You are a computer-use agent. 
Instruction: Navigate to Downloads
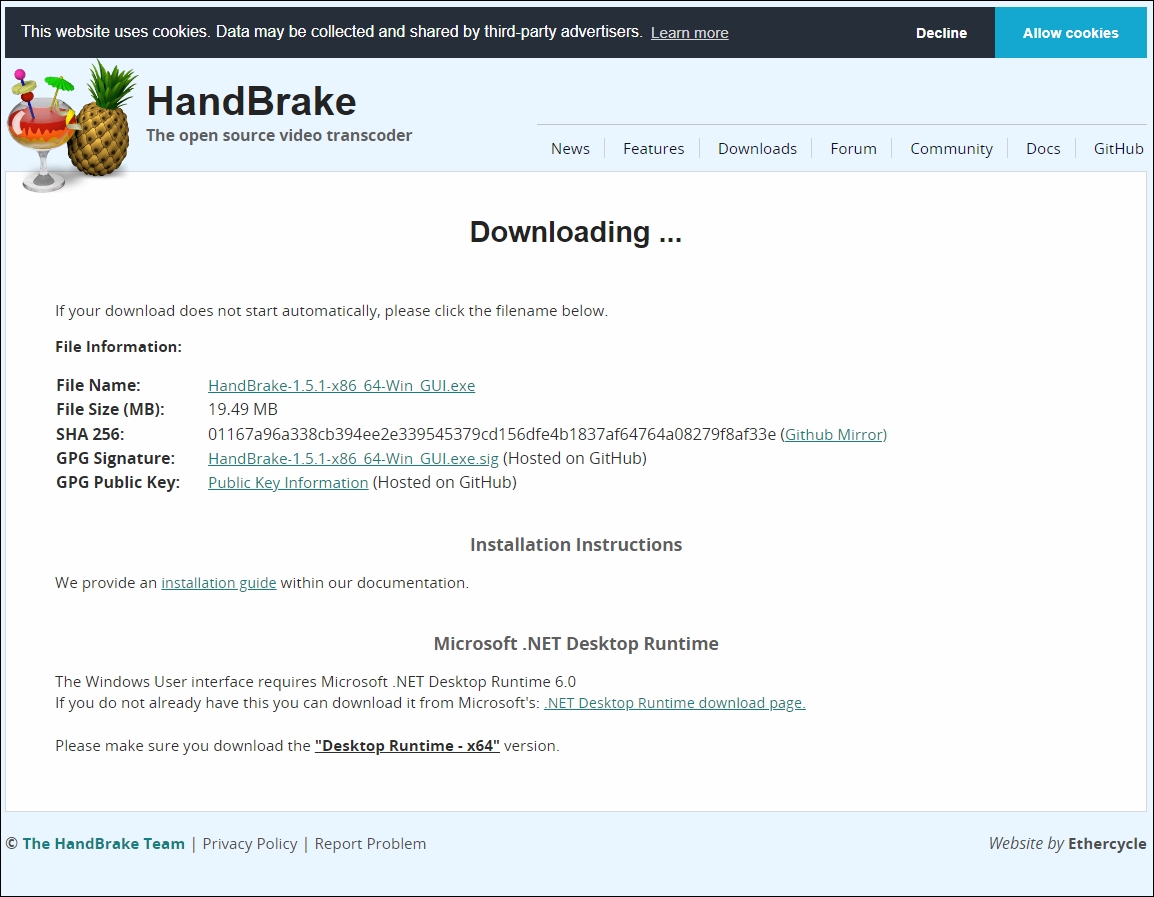pyautogui.click(x=757, y=149)
